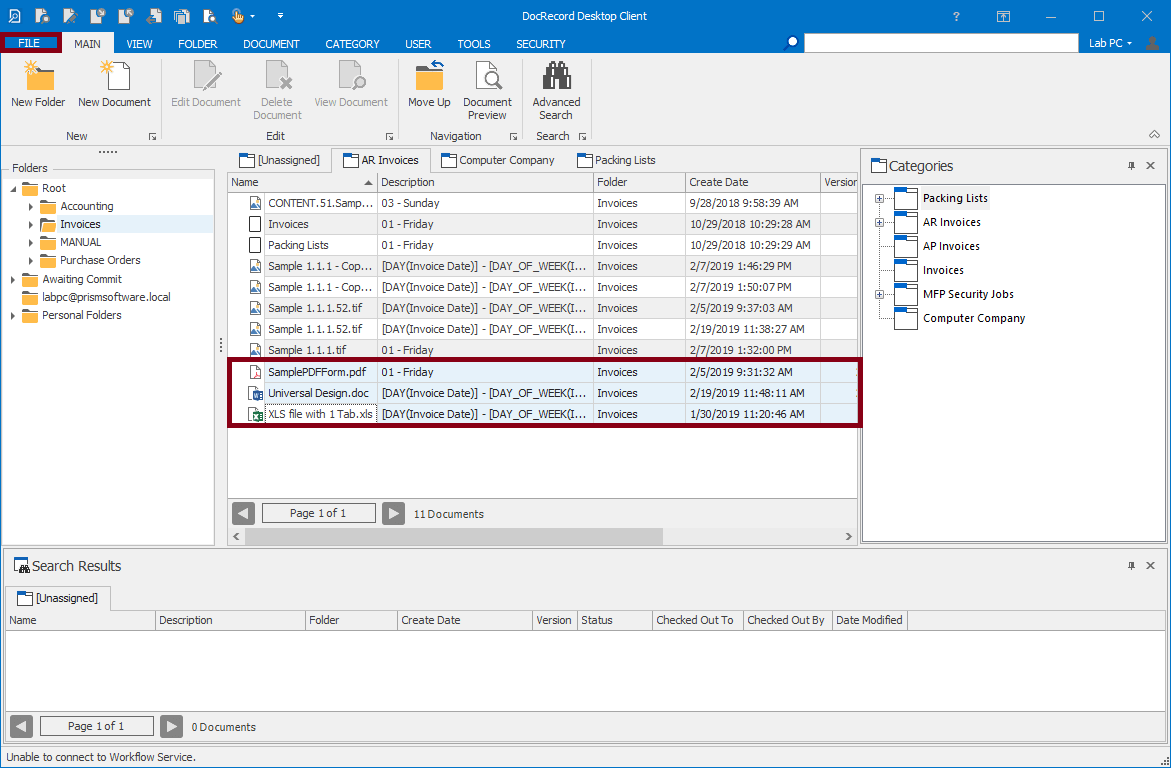Image resolution: width=1171 pixels, height=768 pixels.
Task: Switch to the SECURITY ribbon tab
Action: [541, 44]
